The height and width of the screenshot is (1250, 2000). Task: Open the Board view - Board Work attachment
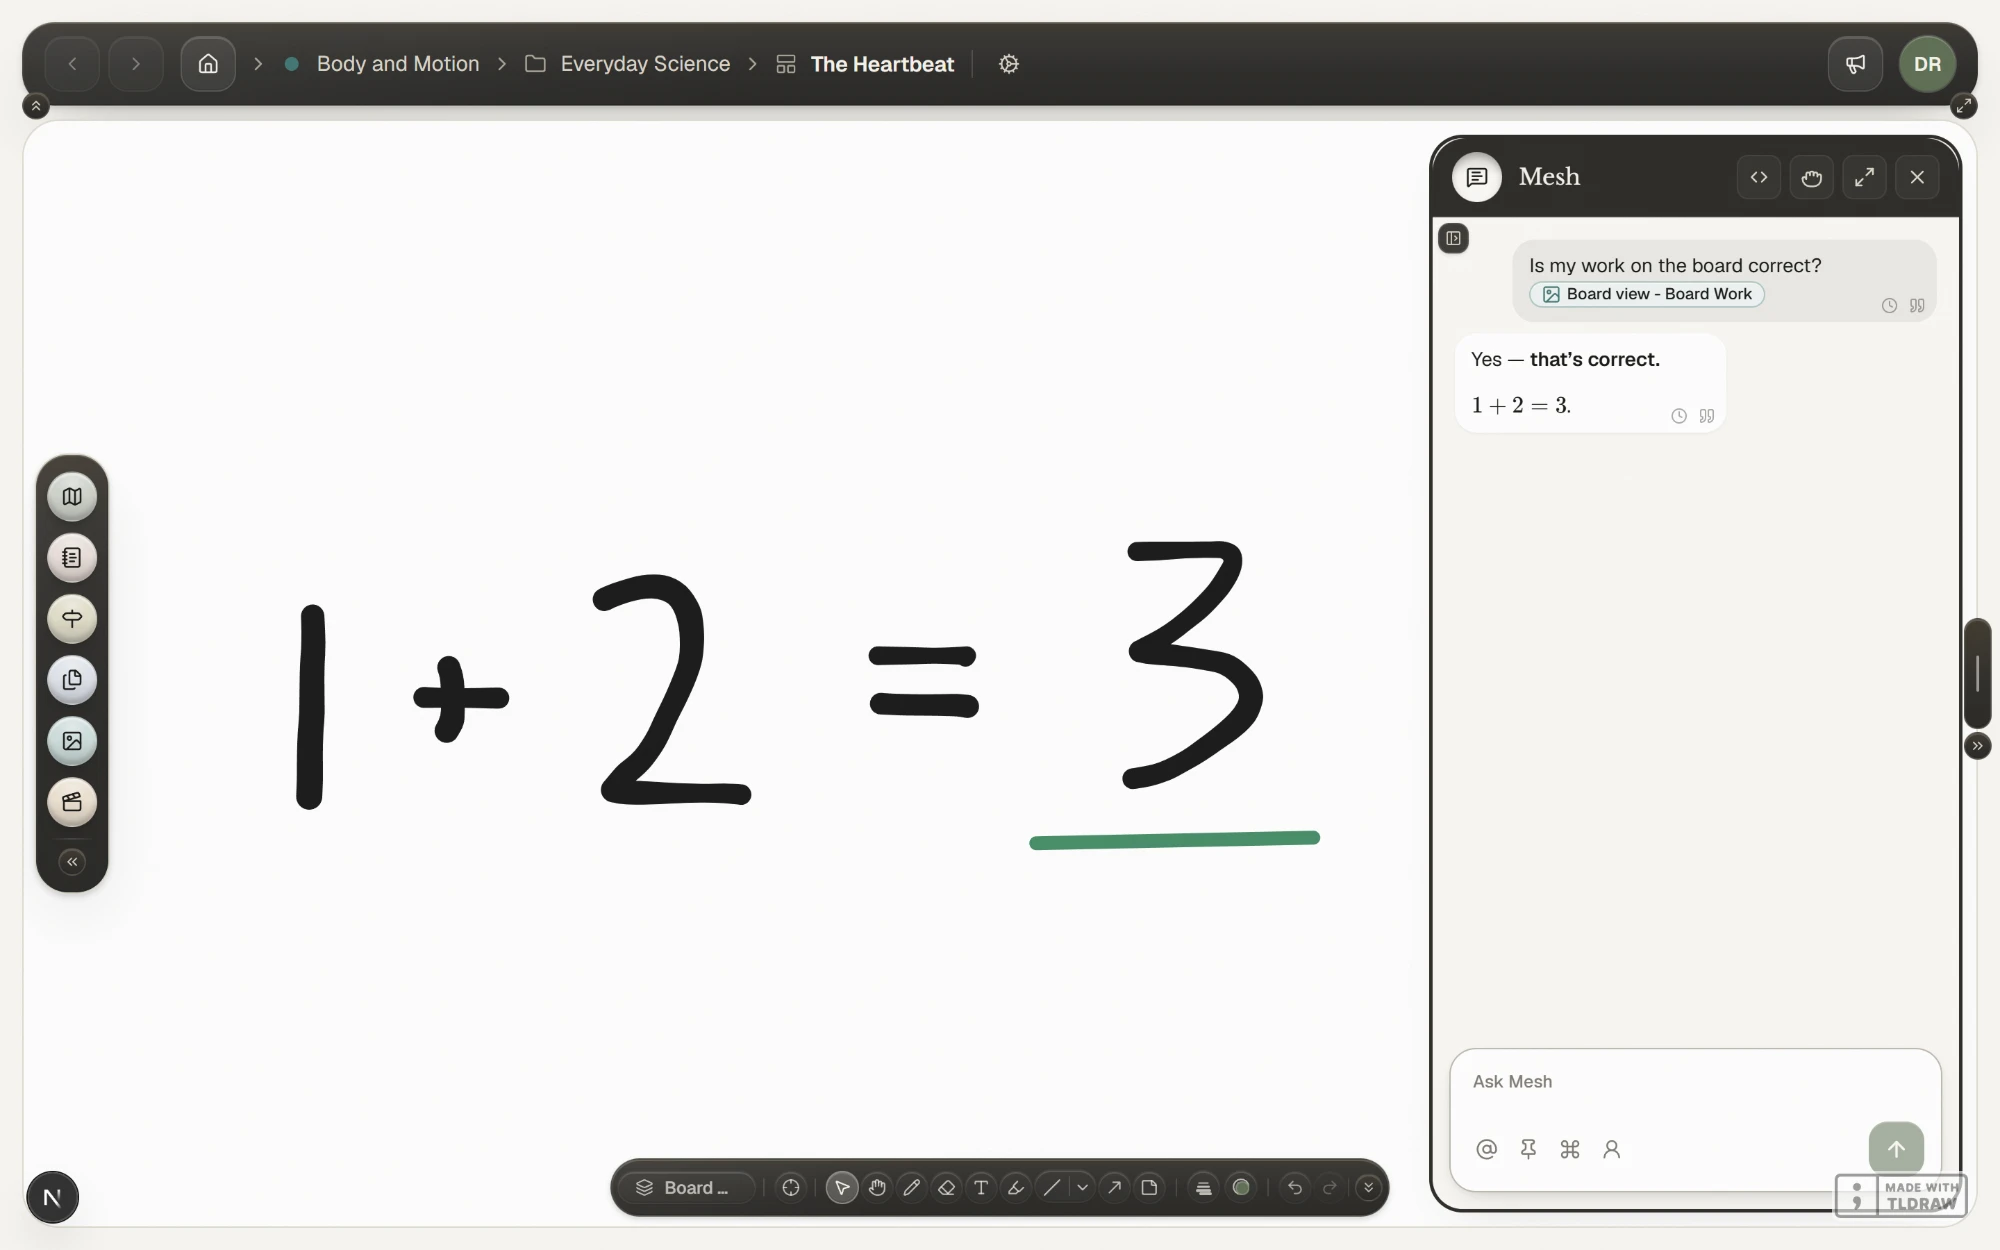point(1647,294)
